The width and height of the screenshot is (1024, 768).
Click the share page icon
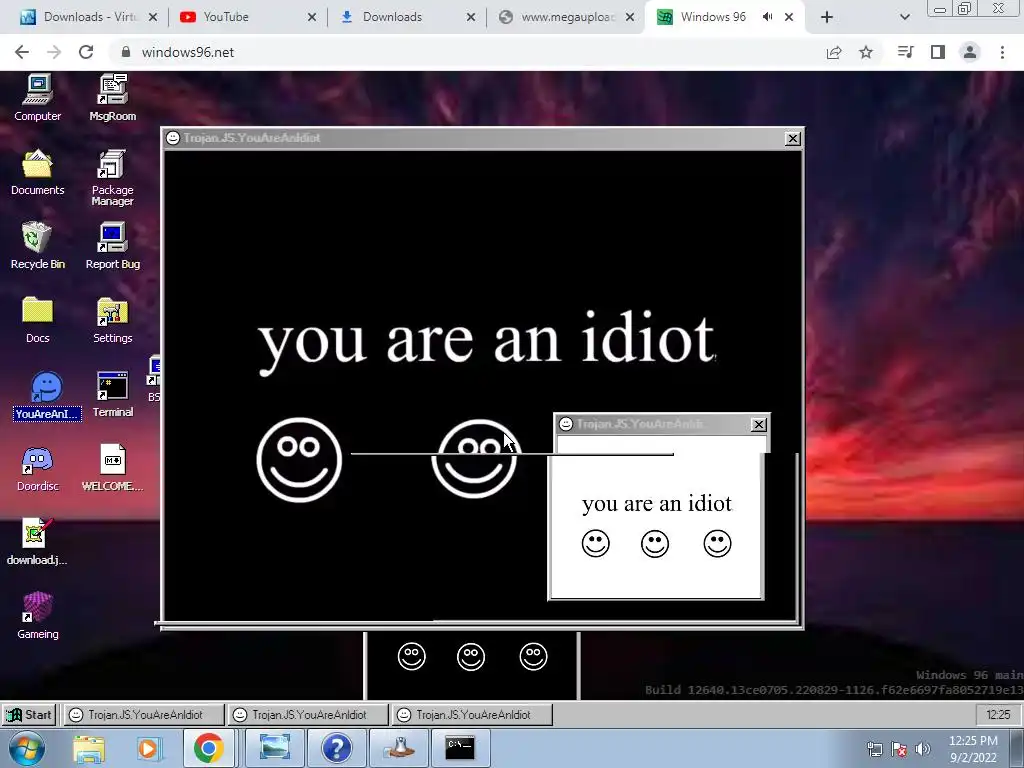[x=834, y=52]
